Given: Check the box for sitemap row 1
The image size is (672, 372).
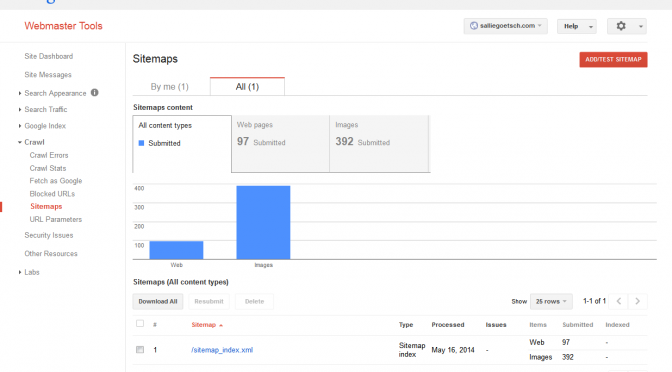Looking at the screenshot, I should (x=140, y=350).
